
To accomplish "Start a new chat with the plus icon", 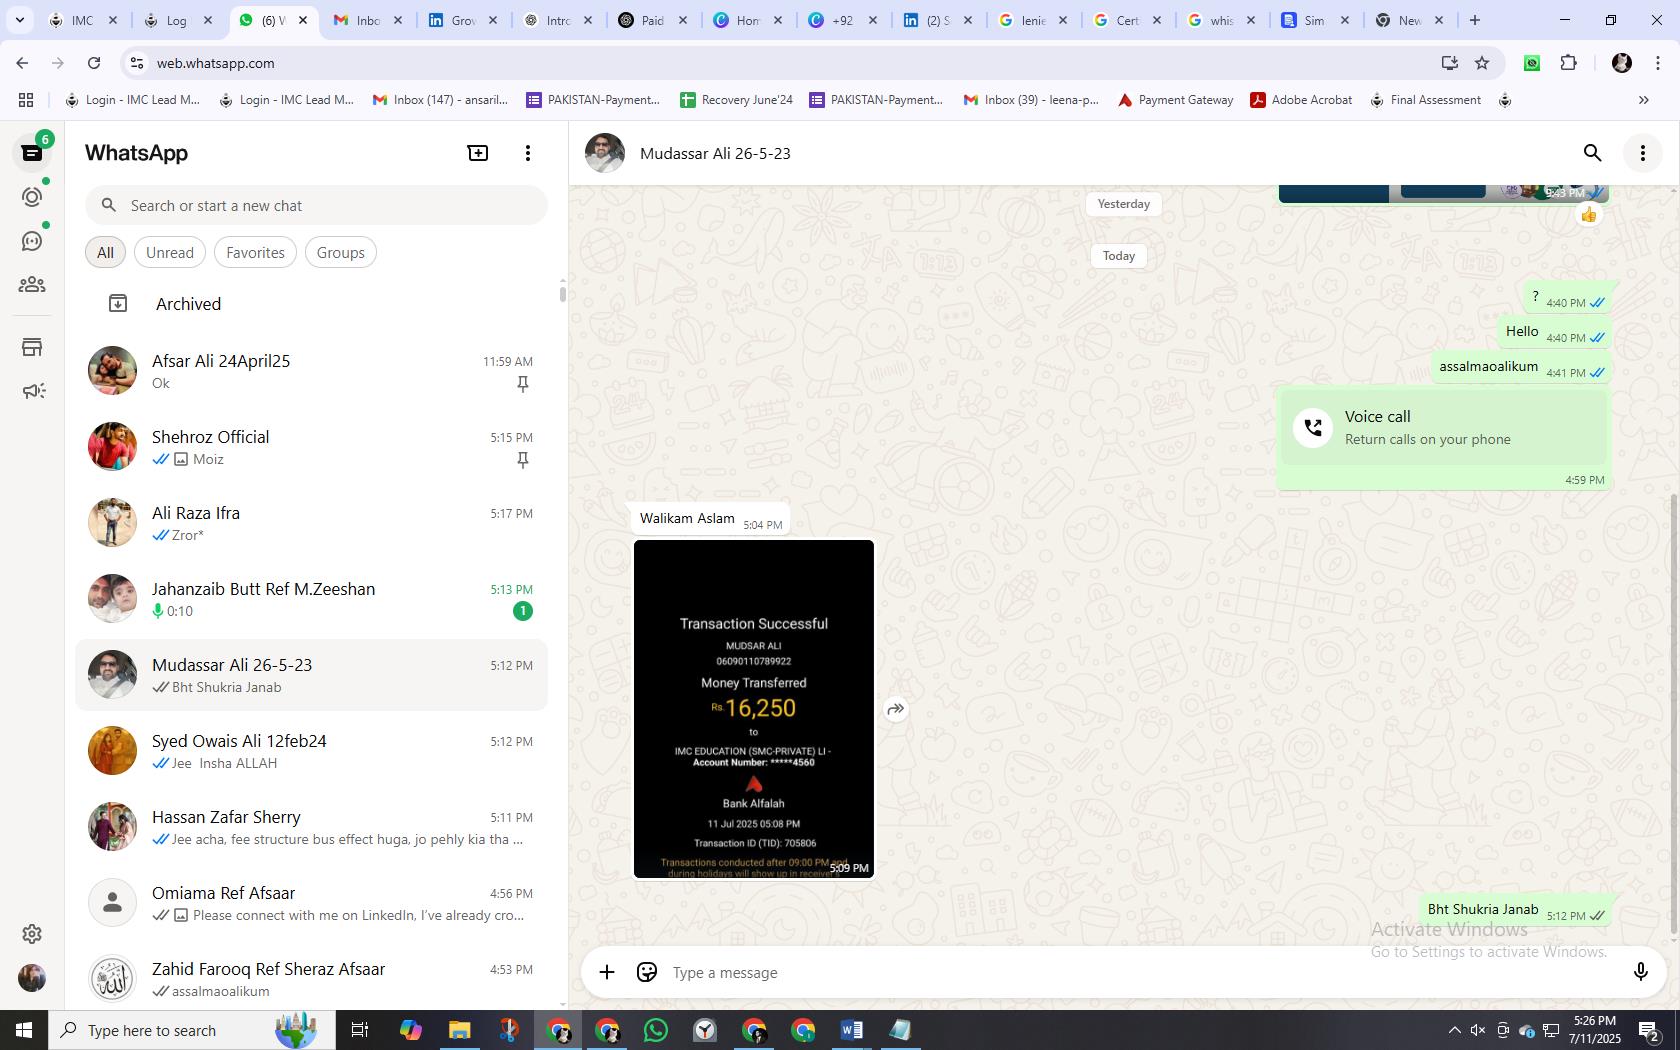I will pos(478,153).
